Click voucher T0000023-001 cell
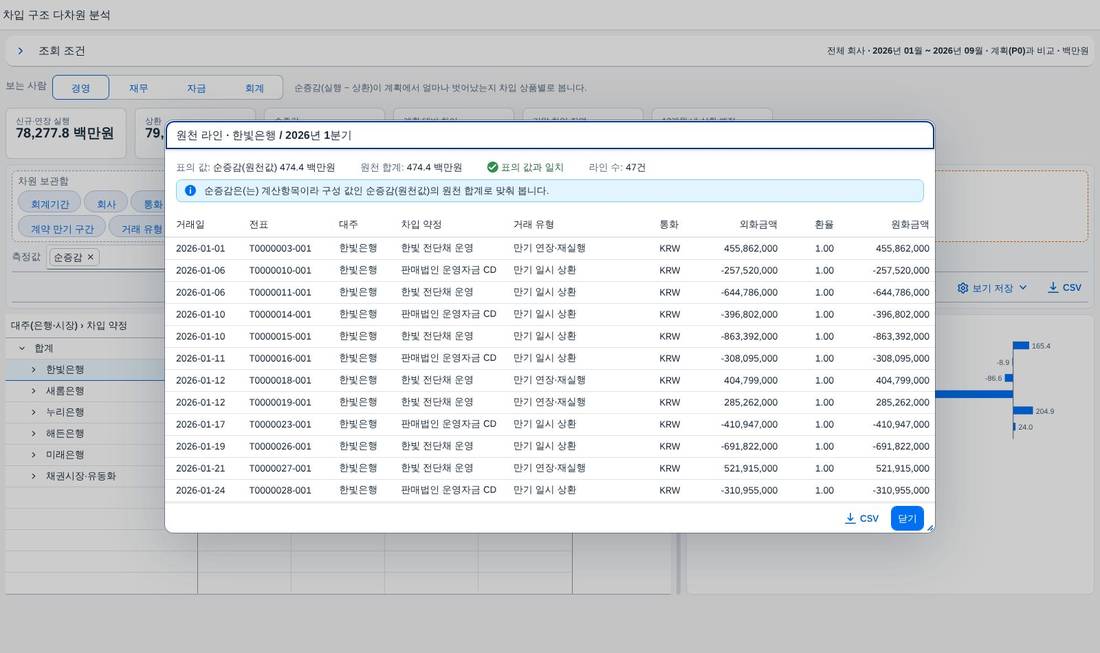This screenshot has height=653, width=1100. tap(280, 424)
